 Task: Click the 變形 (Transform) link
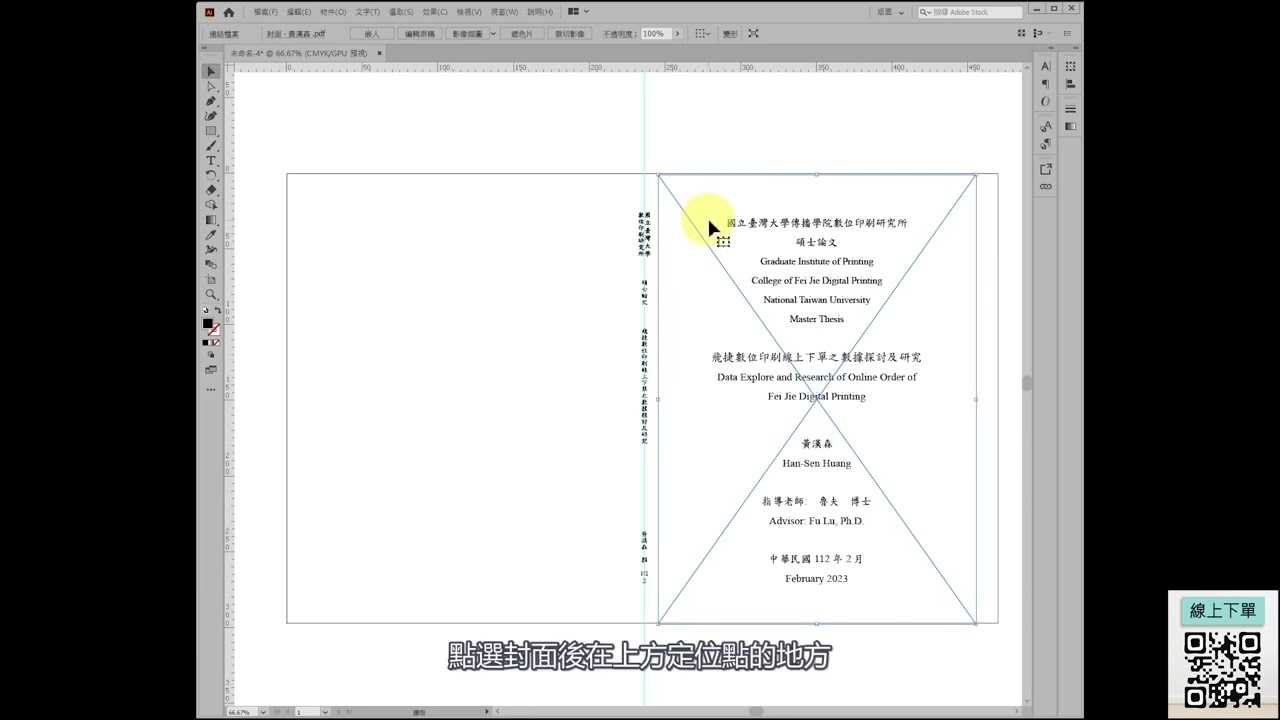tap(729, 33)
